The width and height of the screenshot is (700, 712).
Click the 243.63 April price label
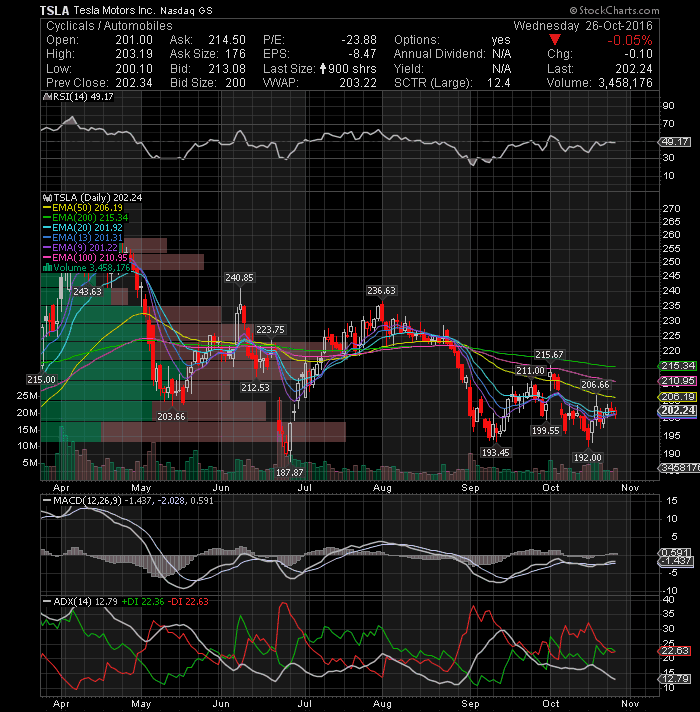(x=88, y=292)
